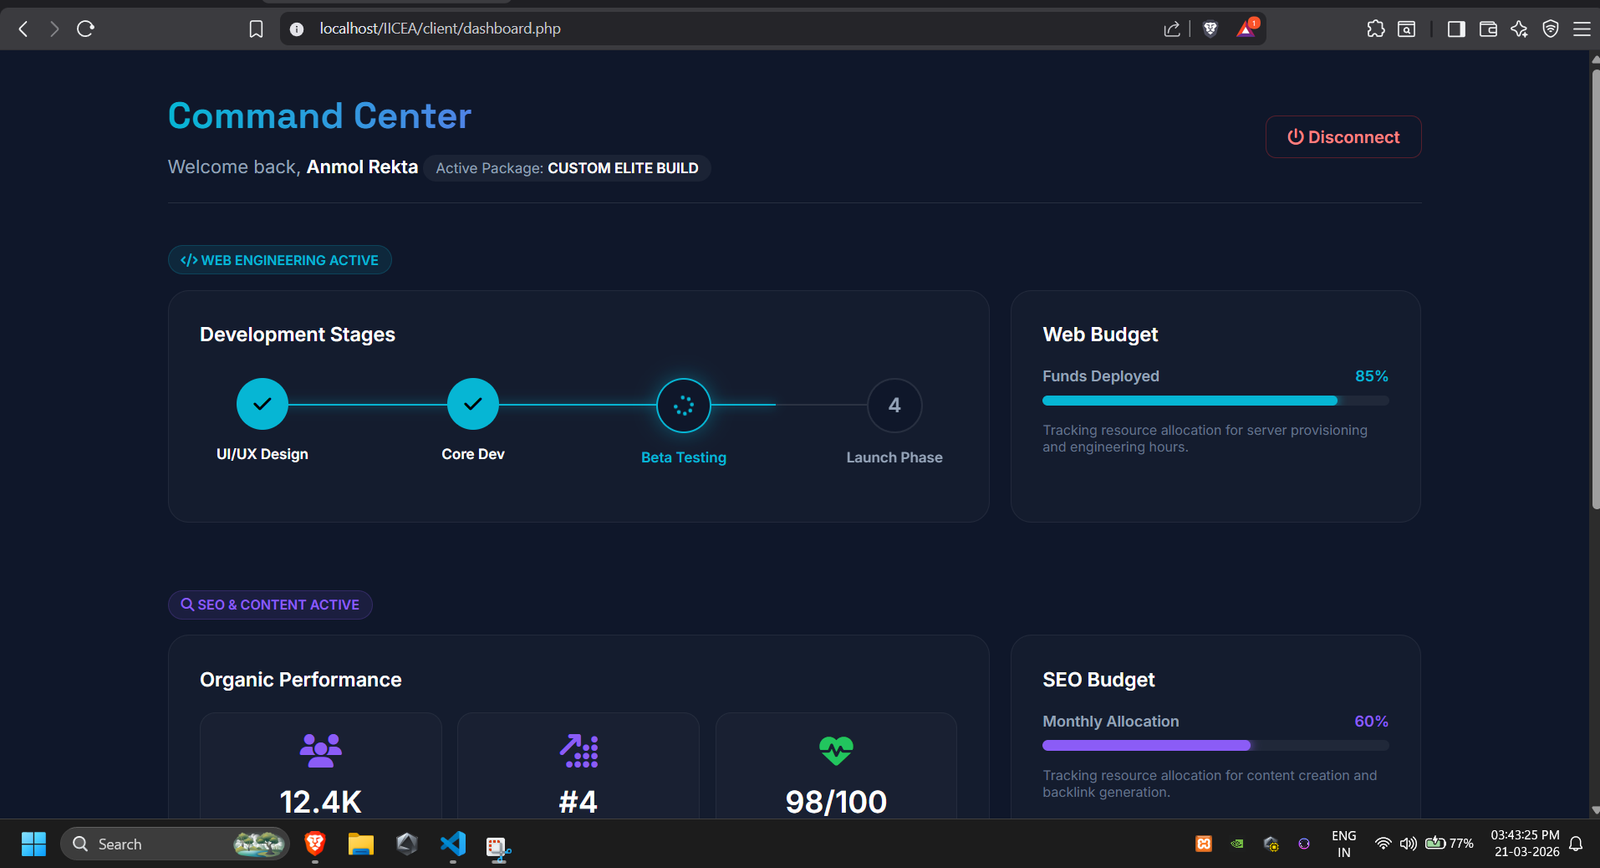Click the heartbeat icon above 98/100

[x=836, y=750]
